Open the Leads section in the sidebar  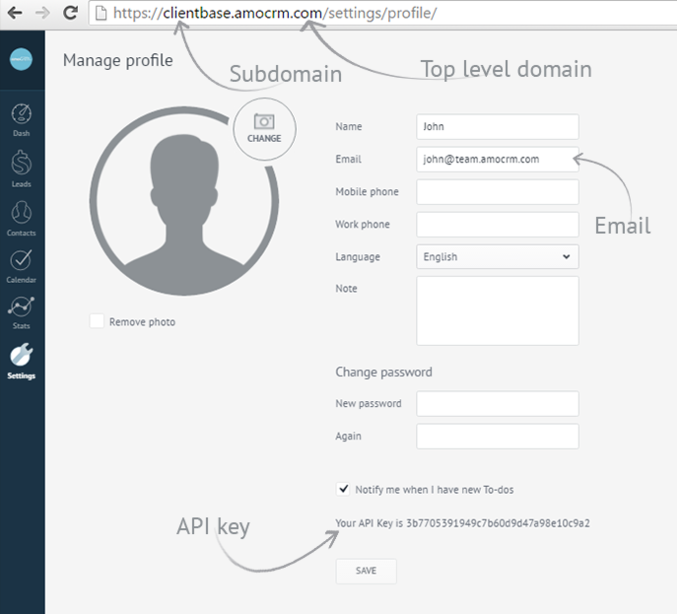coord(21,169)
